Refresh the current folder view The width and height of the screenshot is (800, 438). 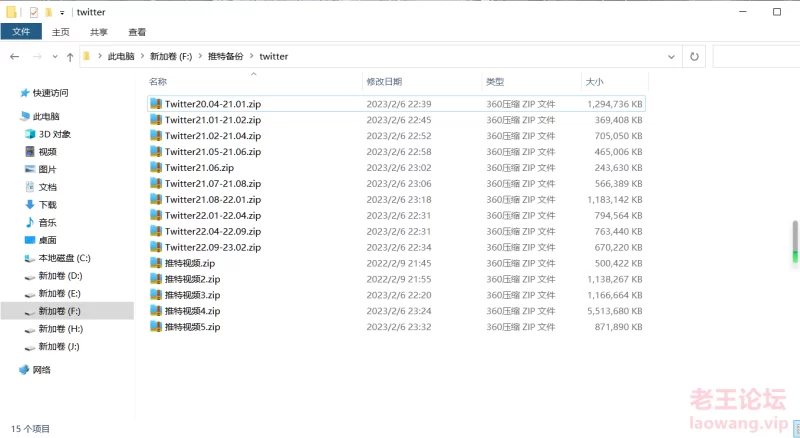(x=694, y=57)
